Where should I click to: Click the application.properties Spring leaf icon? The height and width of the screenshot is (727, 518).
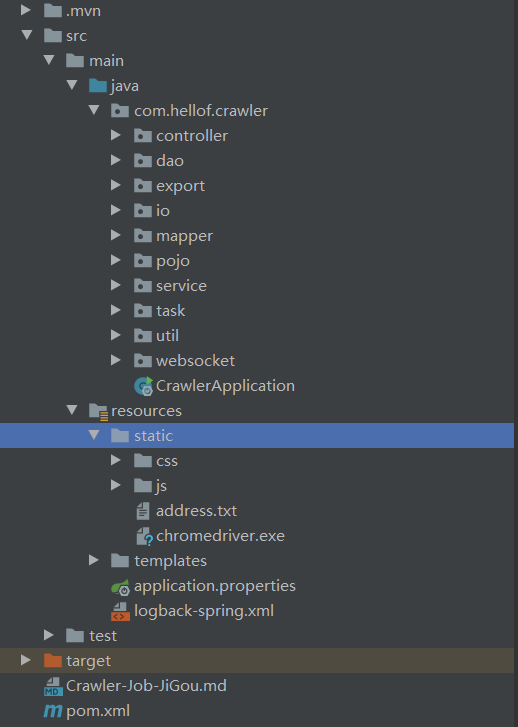[x=121, y=587]
